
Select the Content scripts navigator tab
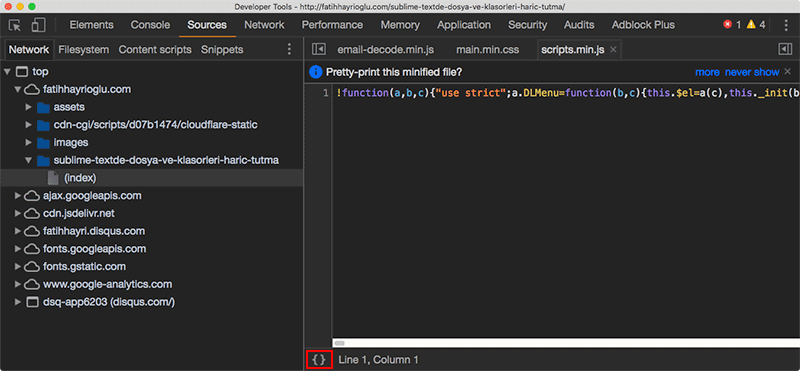click(155, 50)
